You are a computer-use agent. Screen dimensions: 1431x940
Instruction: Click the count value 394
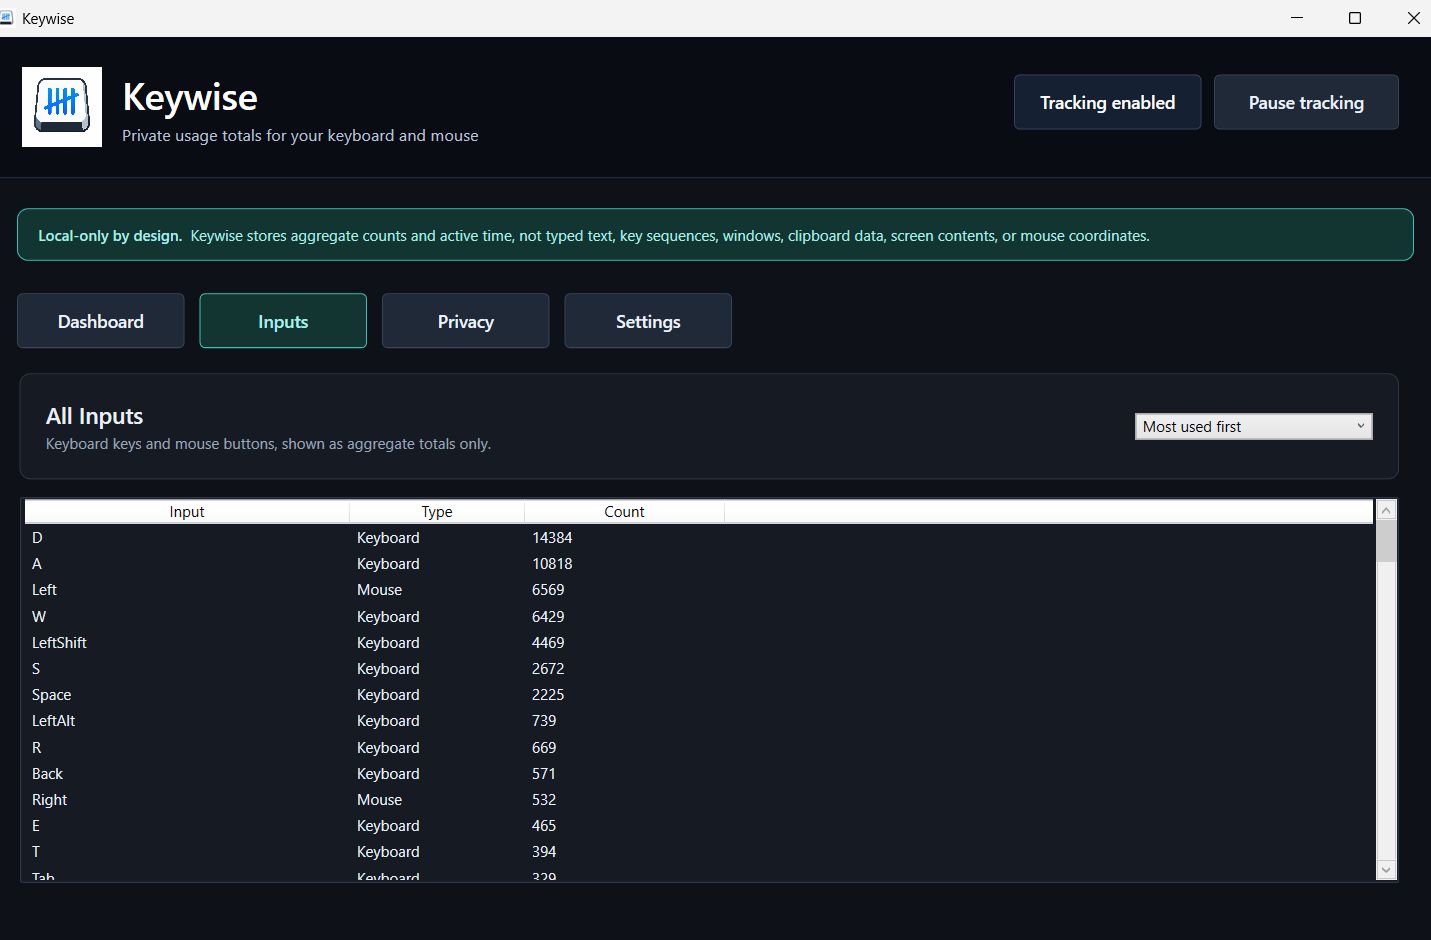click(544, 852)
